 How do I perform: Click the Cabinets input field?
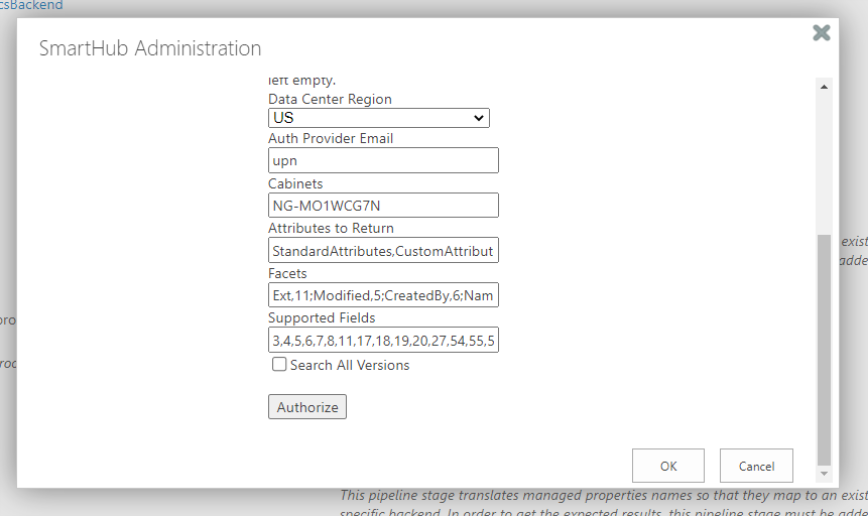click(383, 205)
